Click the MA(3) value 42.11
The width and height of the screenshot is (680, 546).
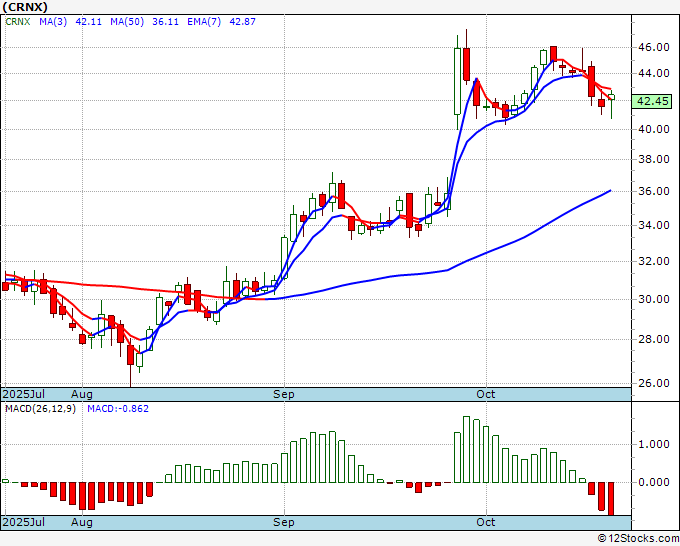(x=88, y=22)
